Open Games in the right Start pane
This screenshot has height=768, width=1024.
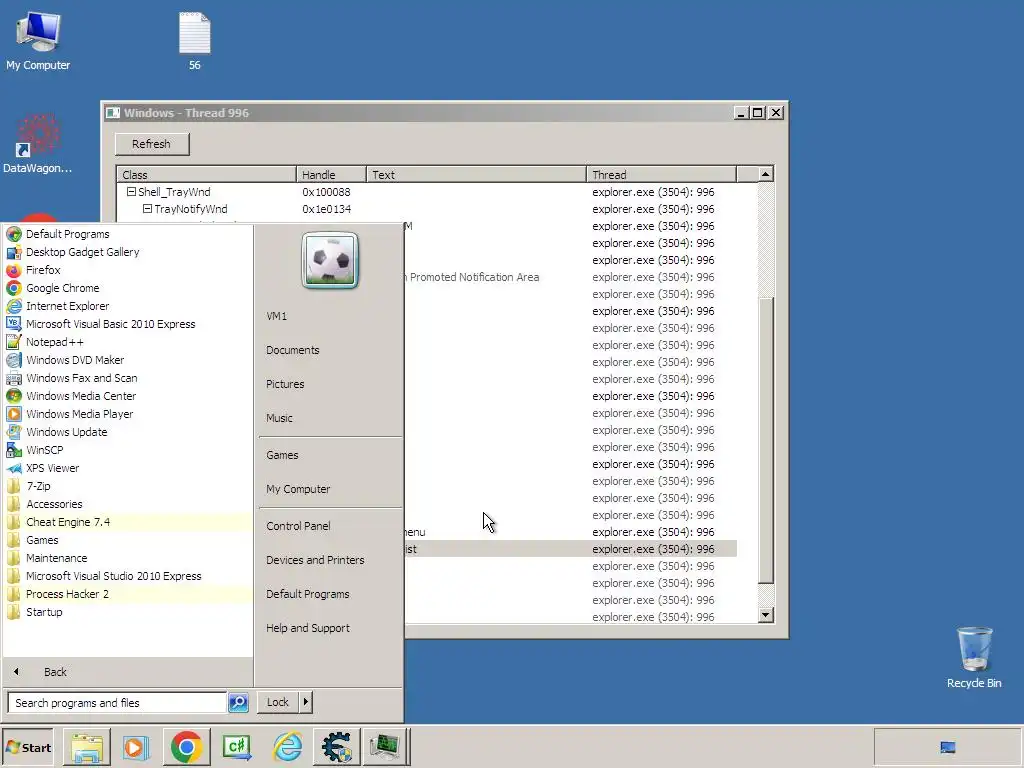282,455
